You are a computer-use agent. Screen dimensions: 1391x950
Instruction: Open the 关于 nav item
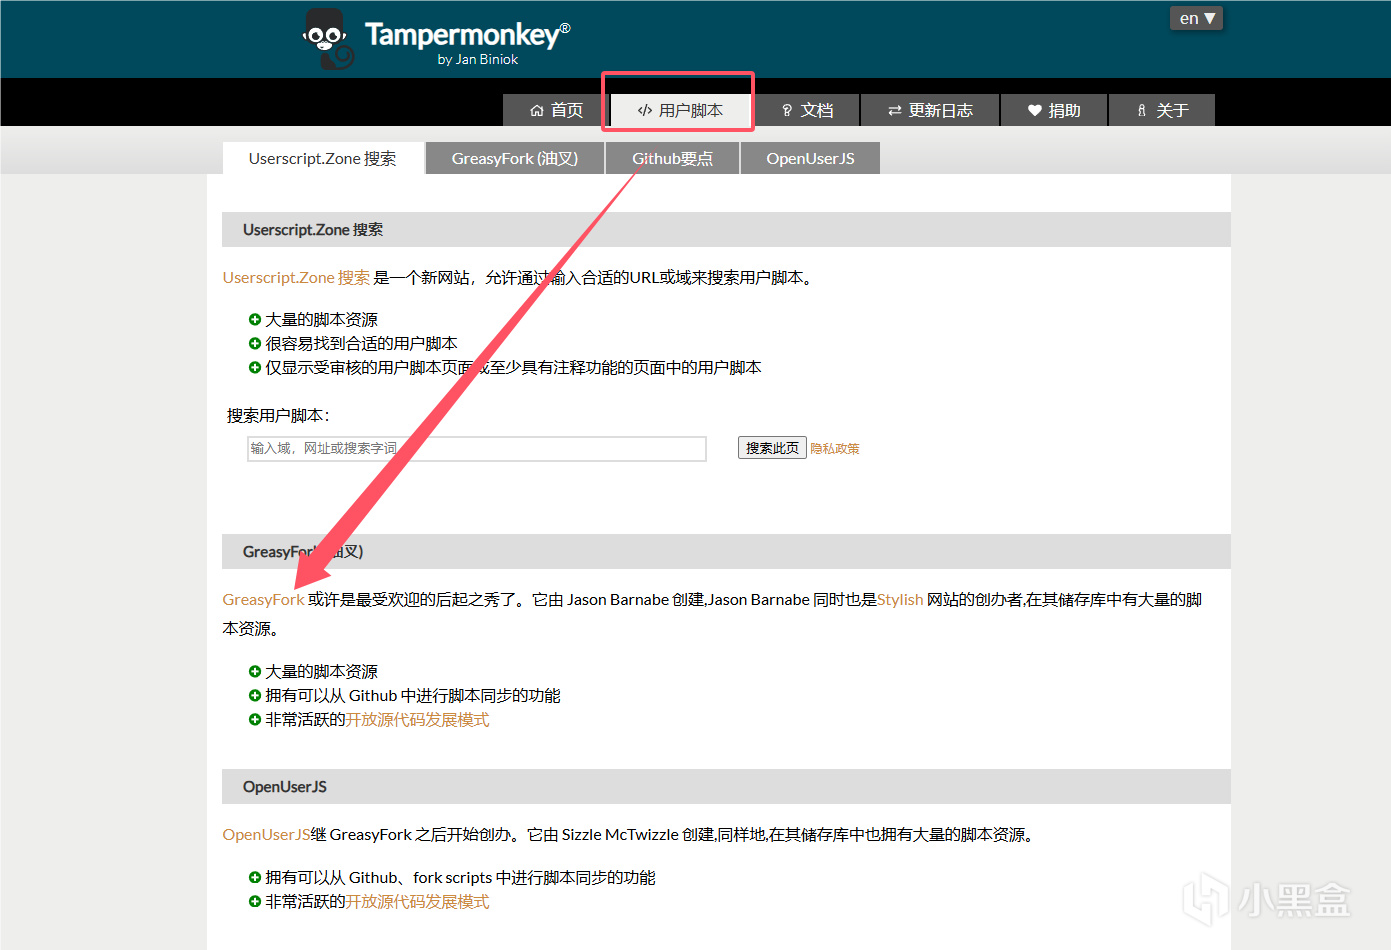click(1162, 110)
